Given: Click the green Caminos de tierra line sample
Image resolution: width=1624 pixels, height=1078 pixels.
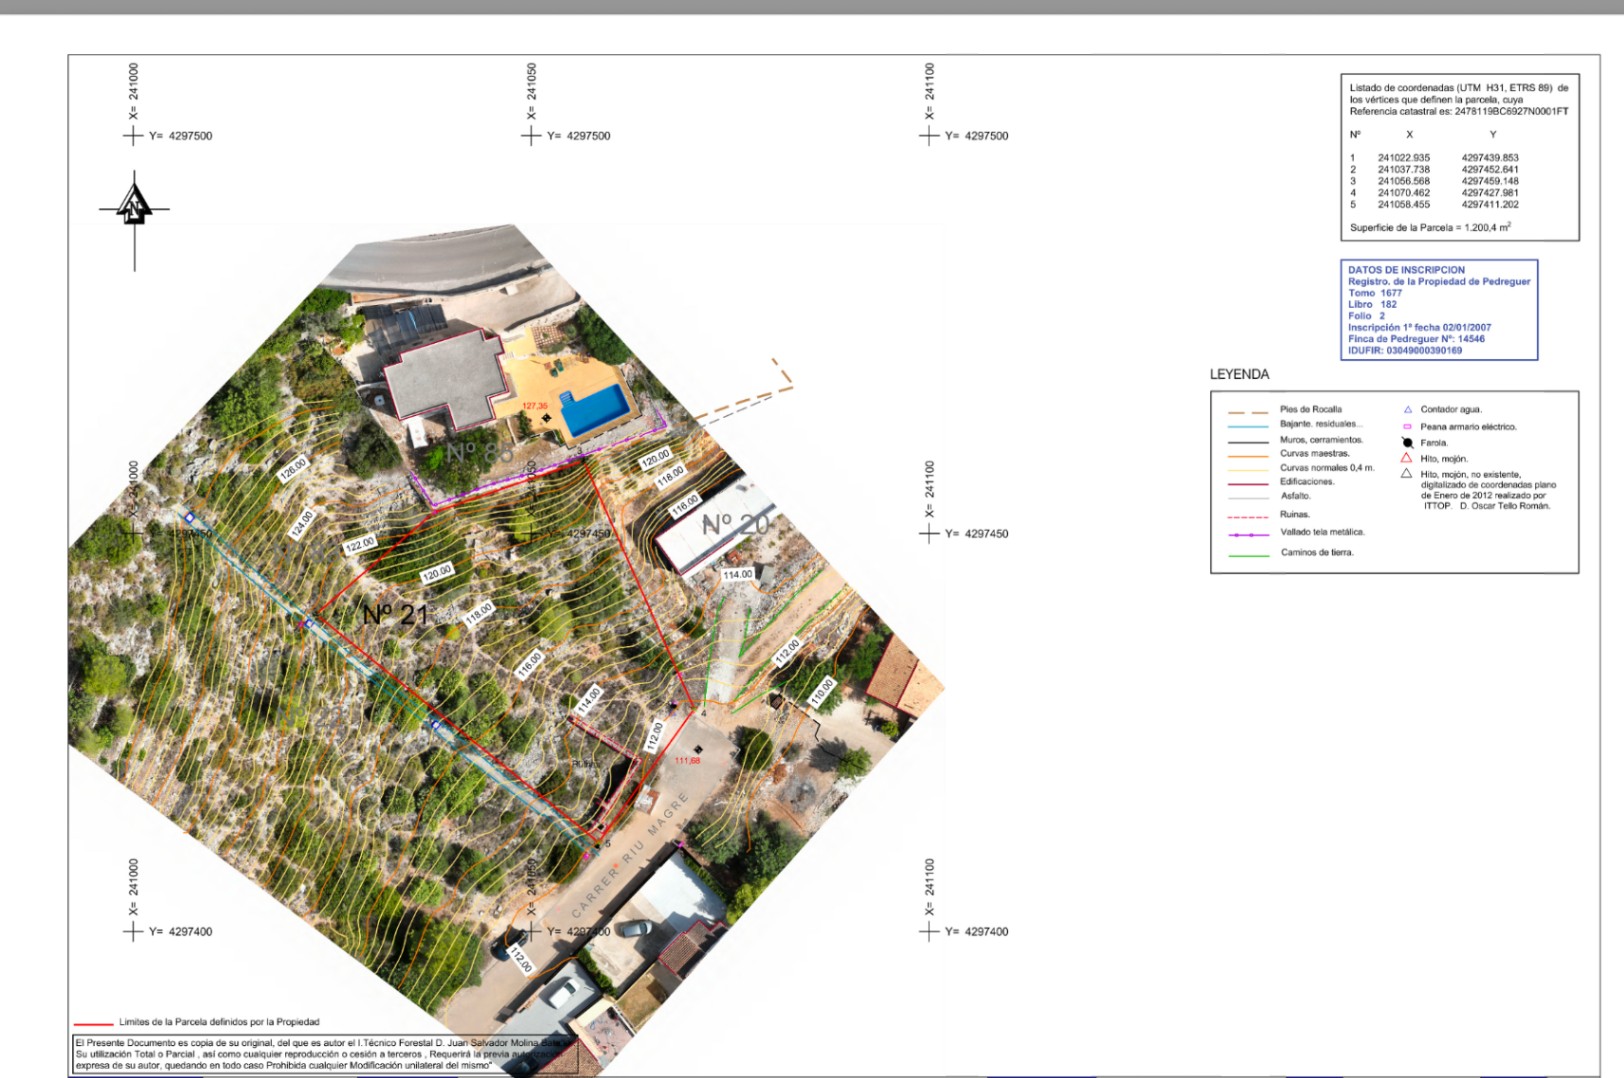Looking at the screenshot, I should 1247,555.
